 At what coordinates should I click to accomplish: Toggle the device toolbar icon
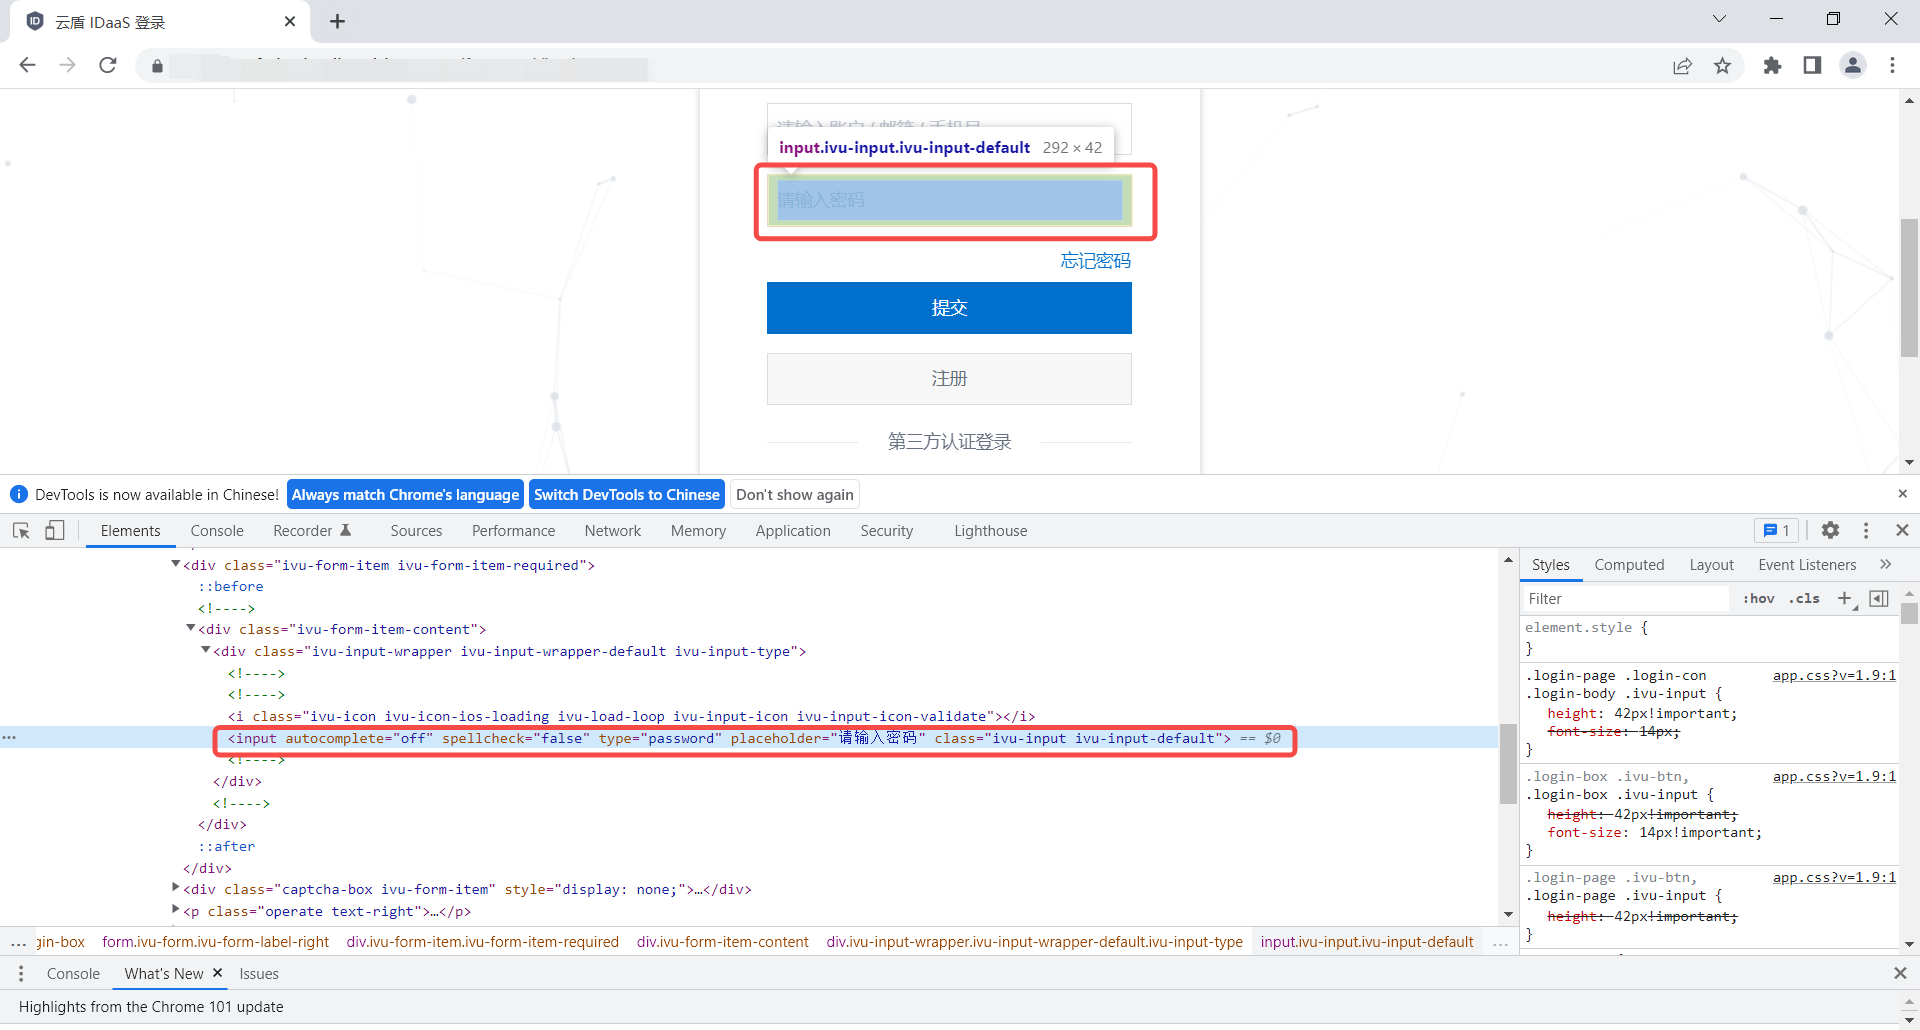pos(55,531)
